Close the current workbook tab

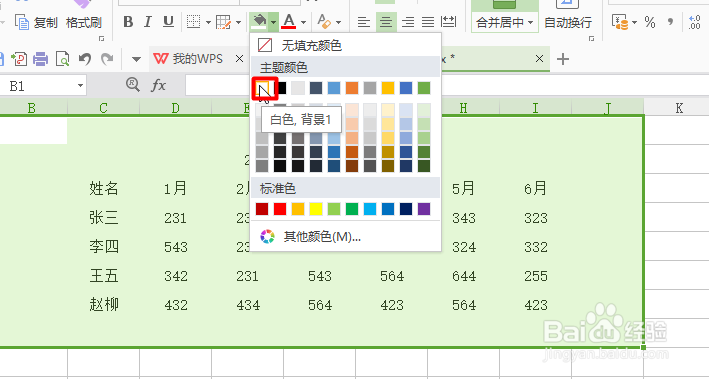[539, 59]
